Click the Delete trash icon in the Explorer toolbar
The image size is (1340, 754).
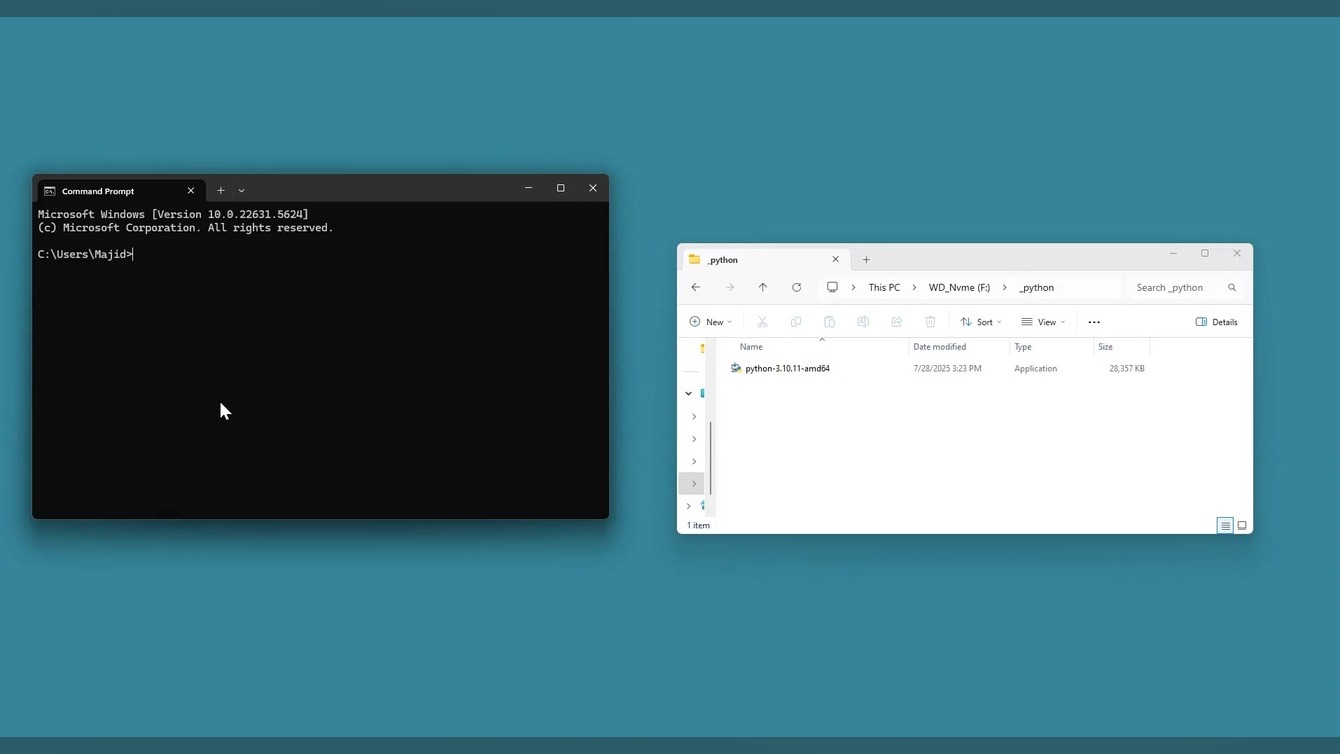[x=930, y=322]
